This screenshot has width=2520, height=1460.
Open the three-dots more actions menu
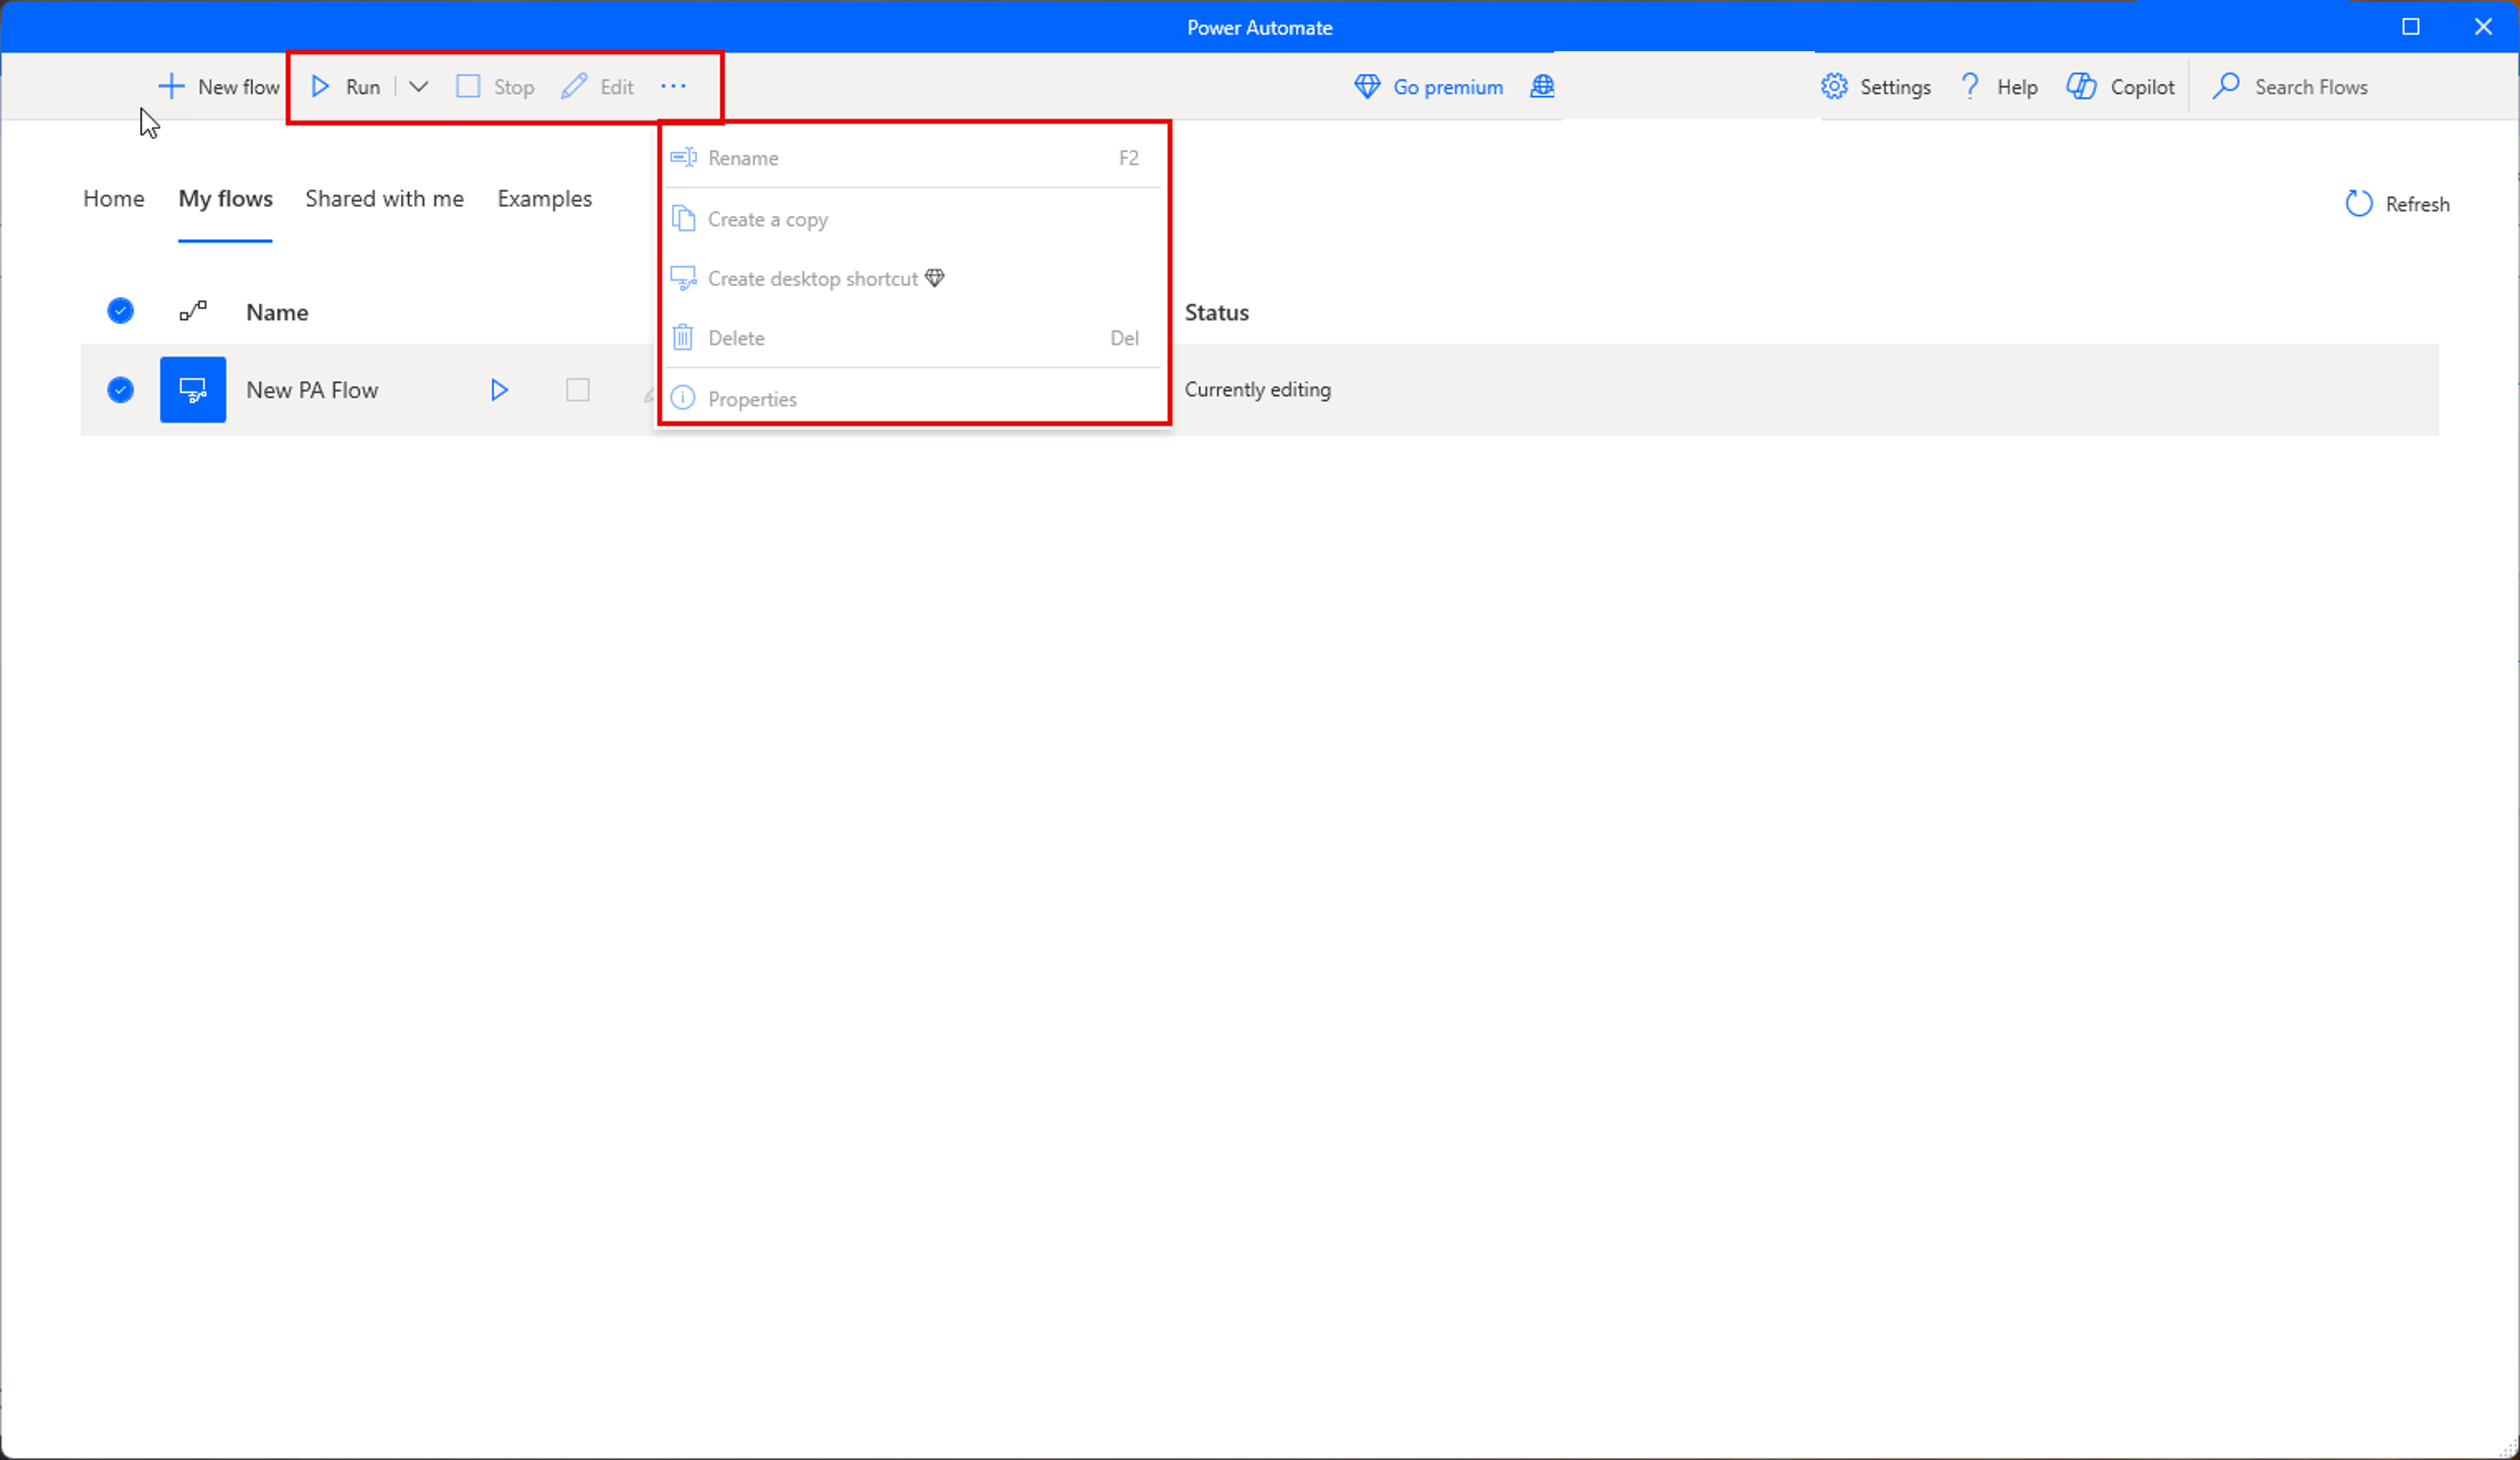click(x=673, y=87)
